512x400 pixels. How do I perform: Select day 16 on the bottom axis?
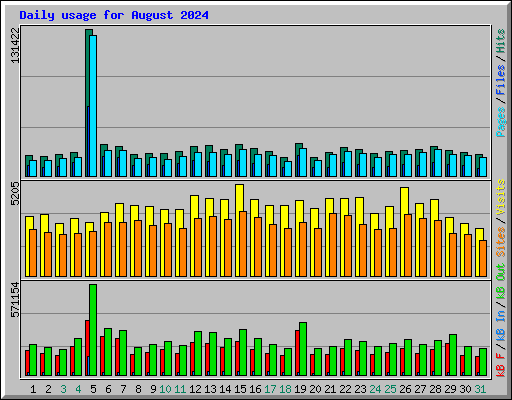(x=255, y=389)
